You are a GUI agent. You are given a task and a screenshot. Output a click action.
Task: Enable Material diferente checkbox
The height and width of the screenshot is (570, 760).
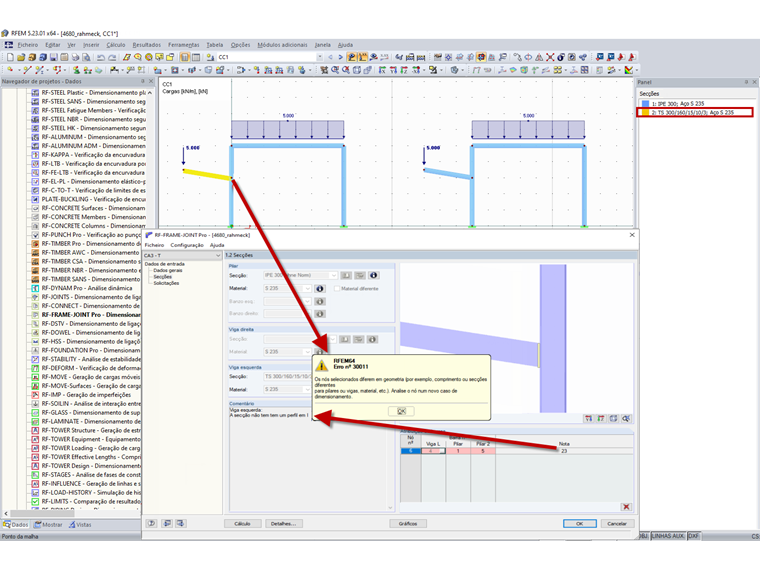[337, 288]
